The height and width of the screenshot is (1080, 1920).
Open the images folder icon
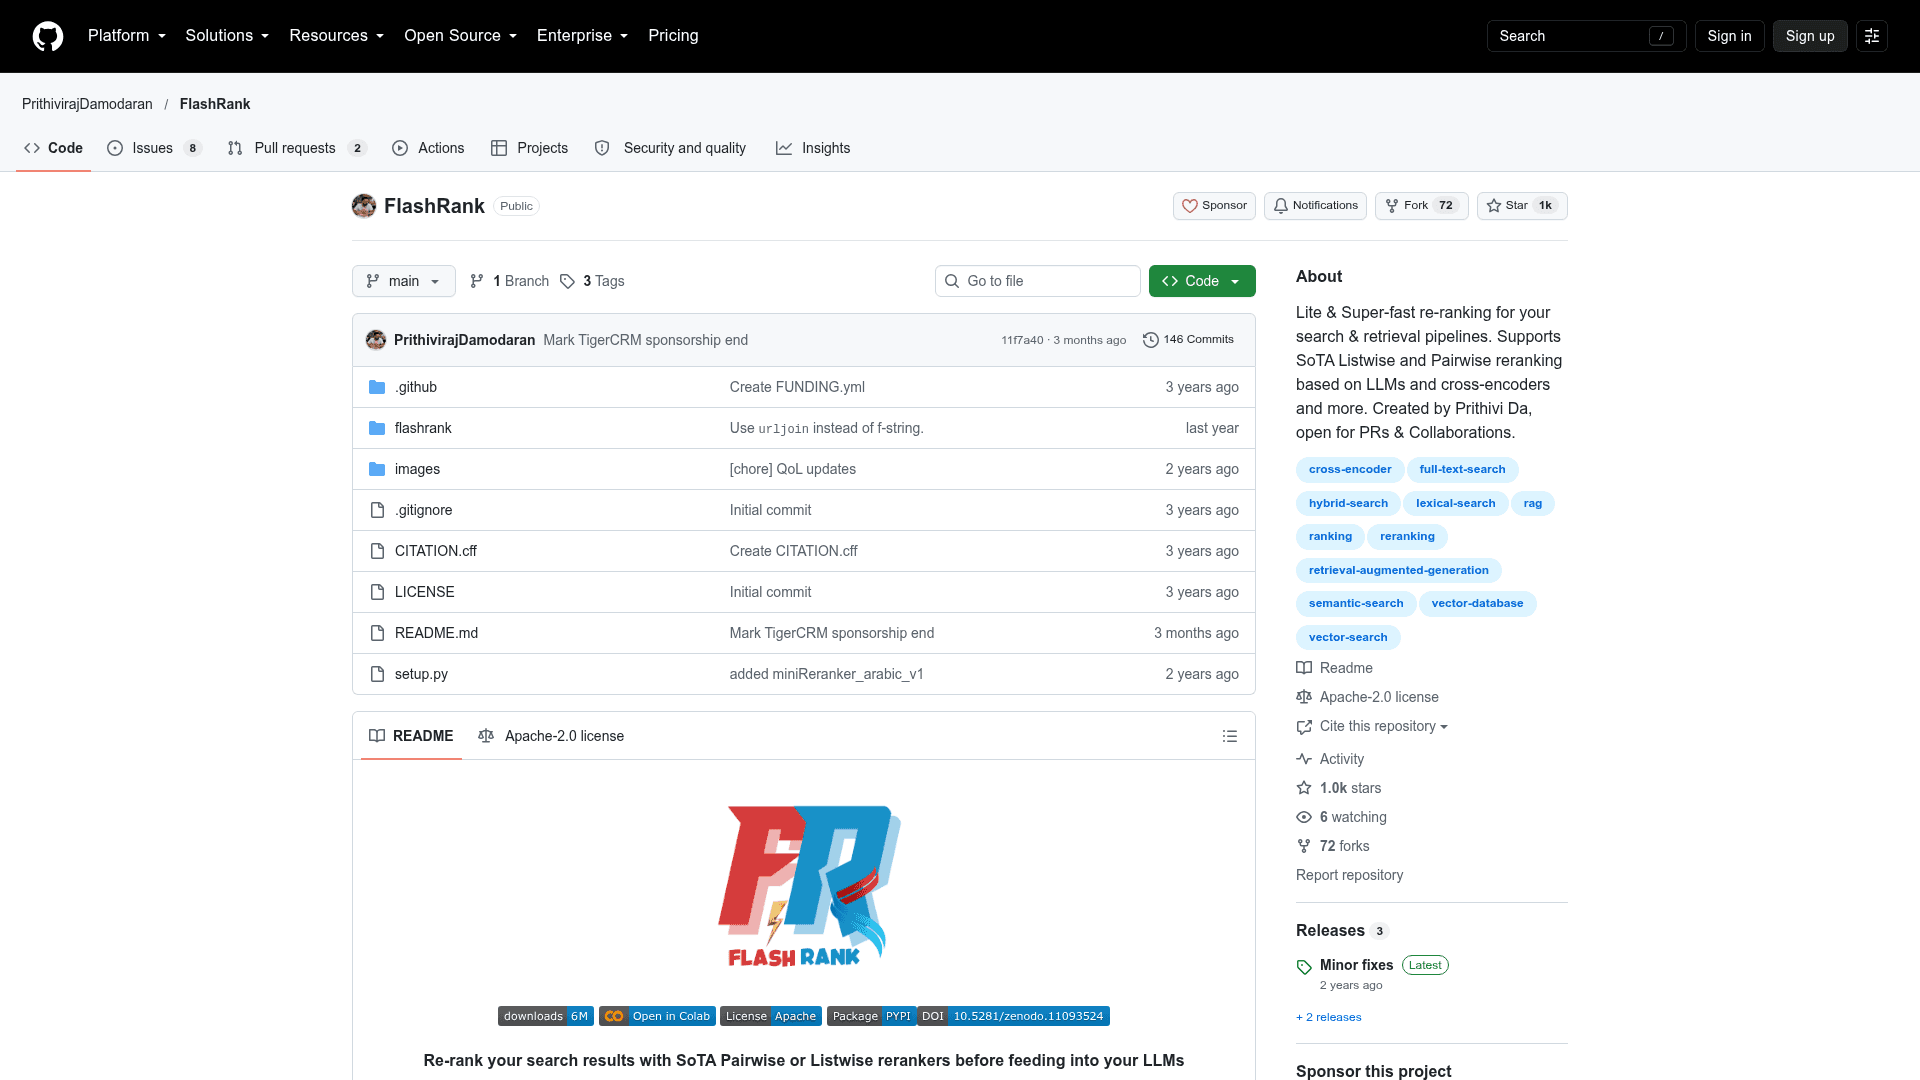click(x=377, y=469)
